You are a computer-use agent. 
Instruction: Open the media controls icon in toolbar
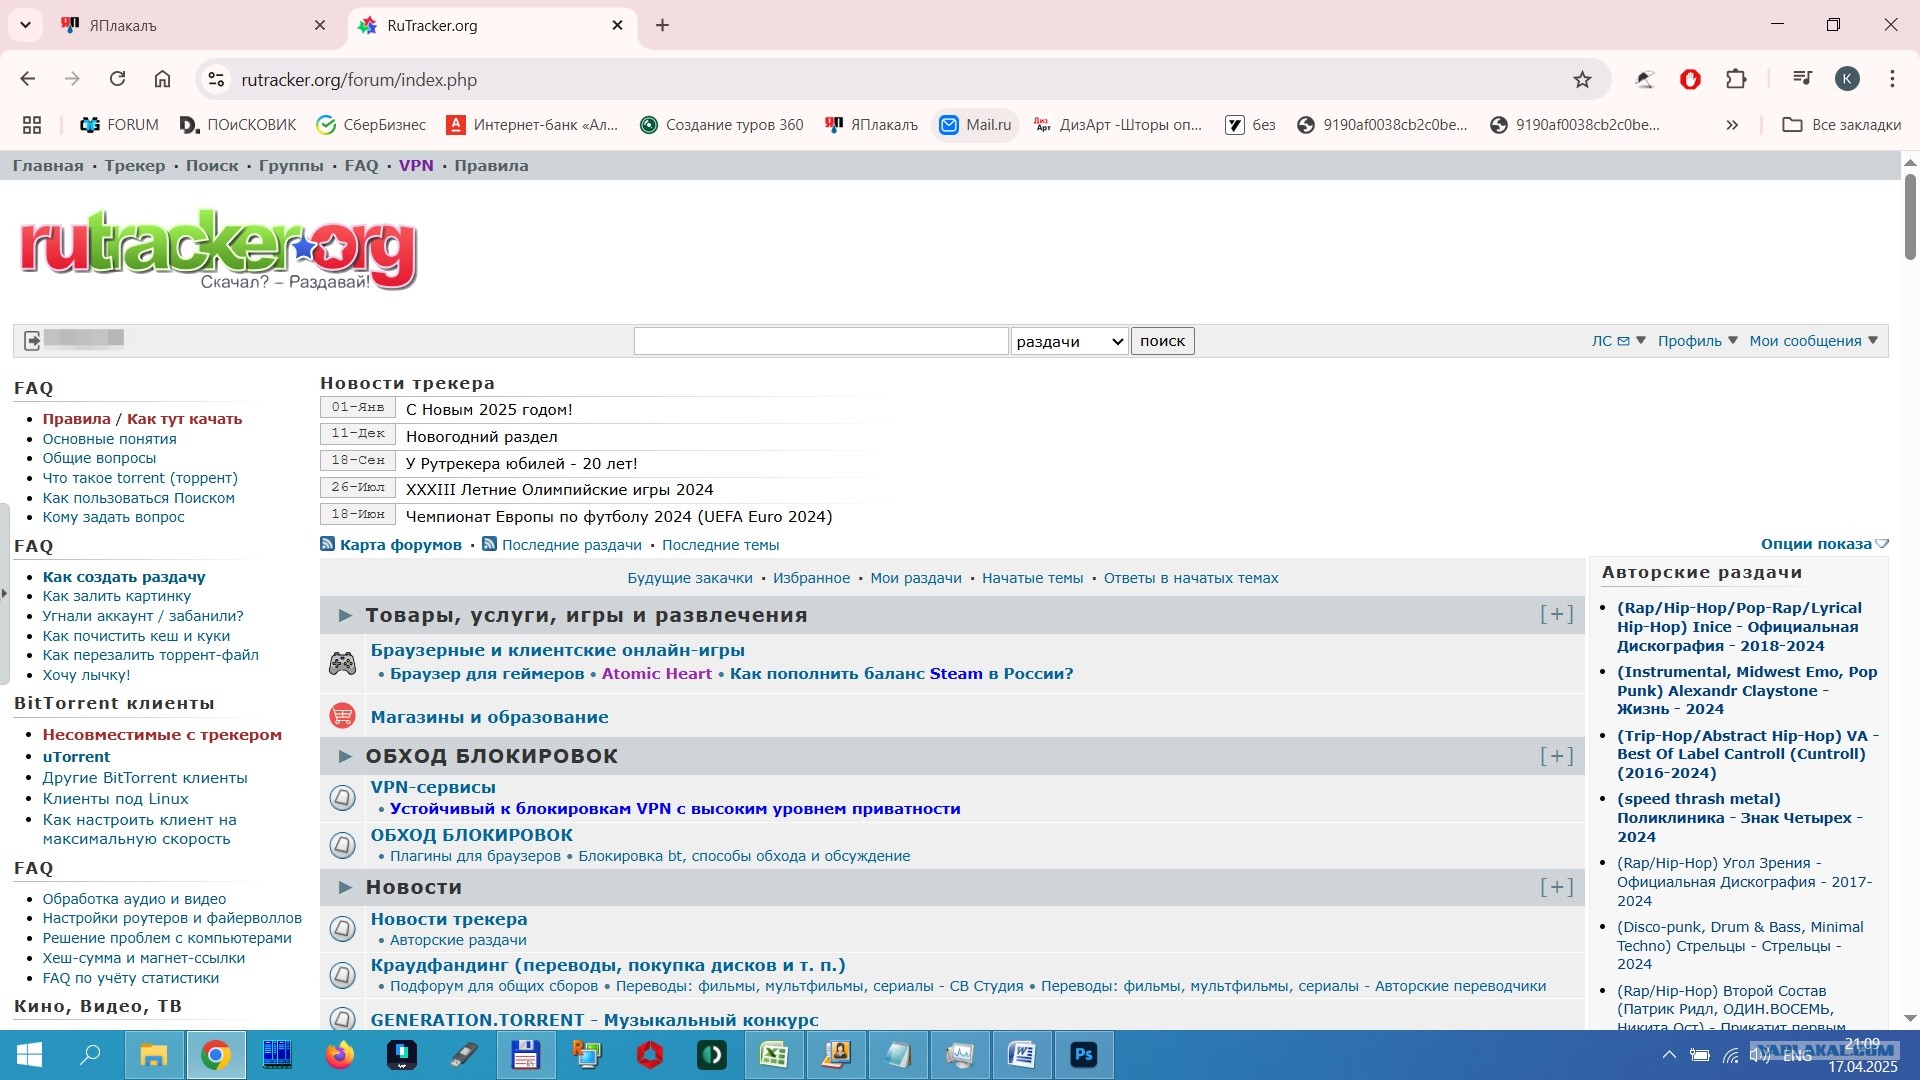pyautogui.click(x=1802, y=79)
